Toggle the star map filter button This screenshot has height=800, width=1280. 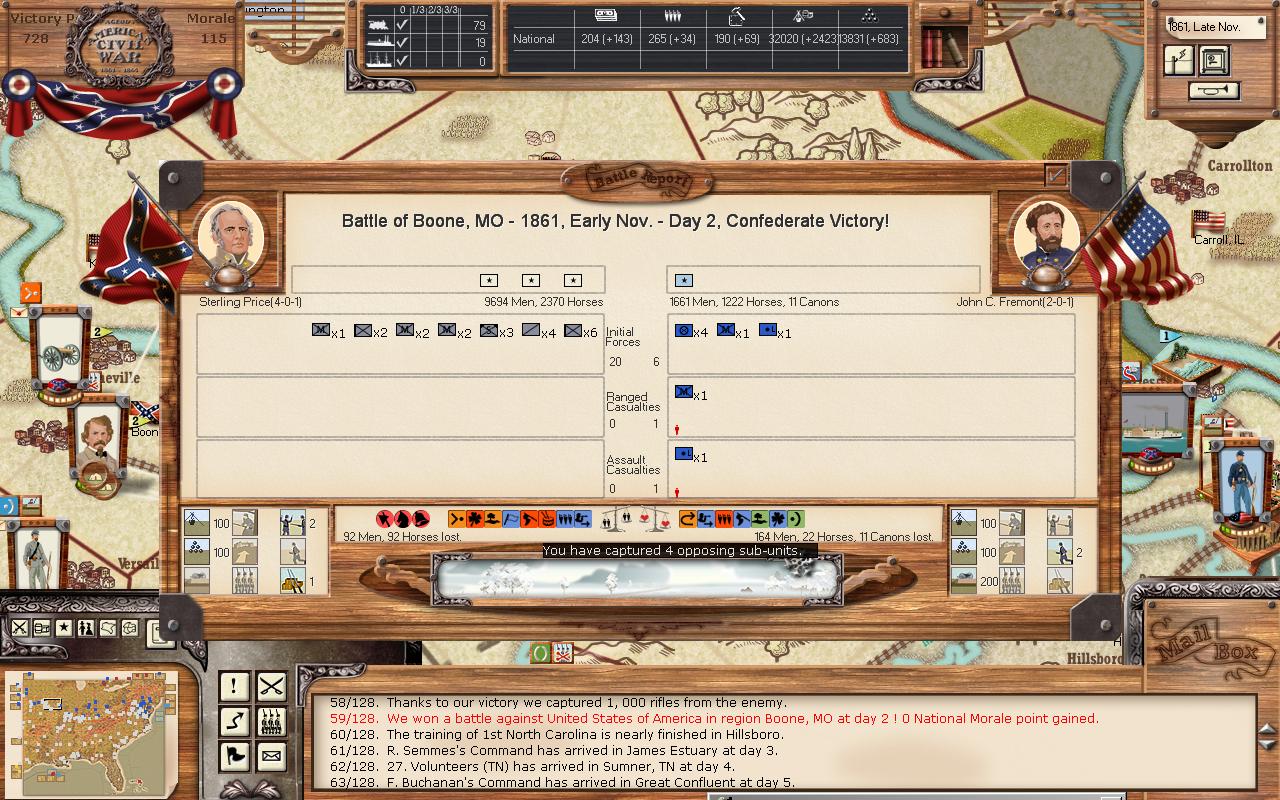[x=64, y=628]
